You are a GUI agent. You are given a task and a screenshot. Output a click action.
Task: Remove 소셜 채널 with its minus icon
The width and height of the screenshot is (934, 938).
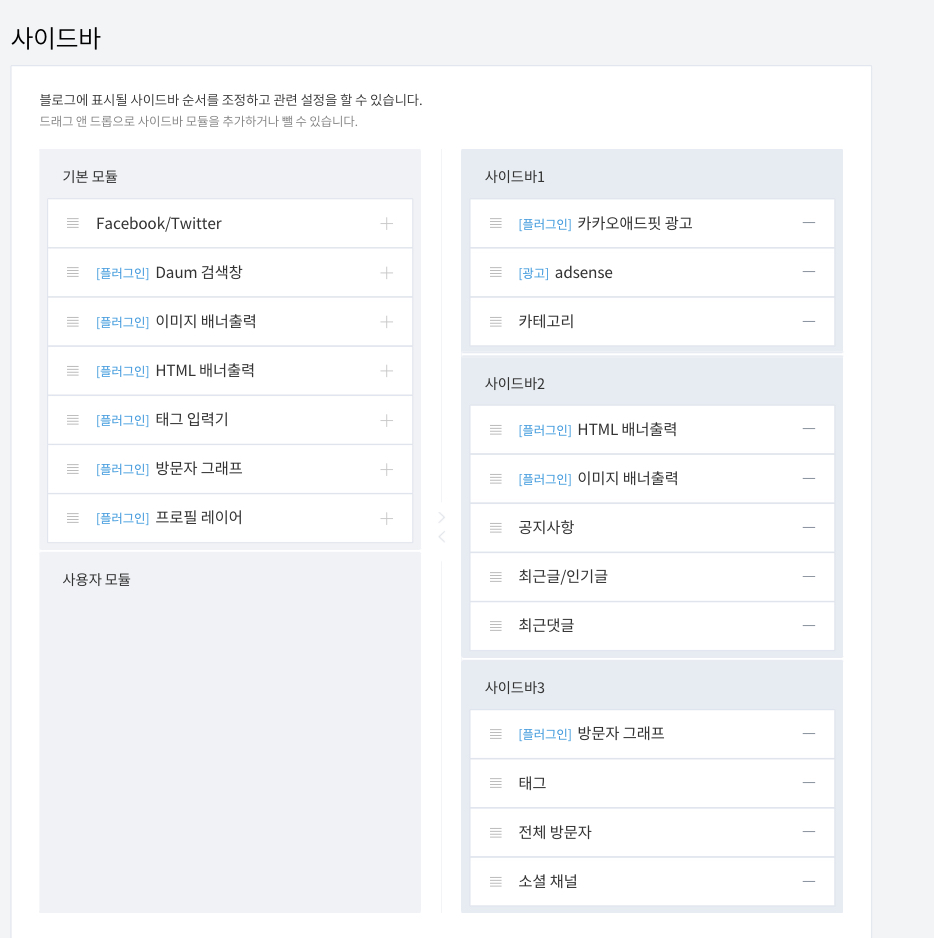coord(809,881)
